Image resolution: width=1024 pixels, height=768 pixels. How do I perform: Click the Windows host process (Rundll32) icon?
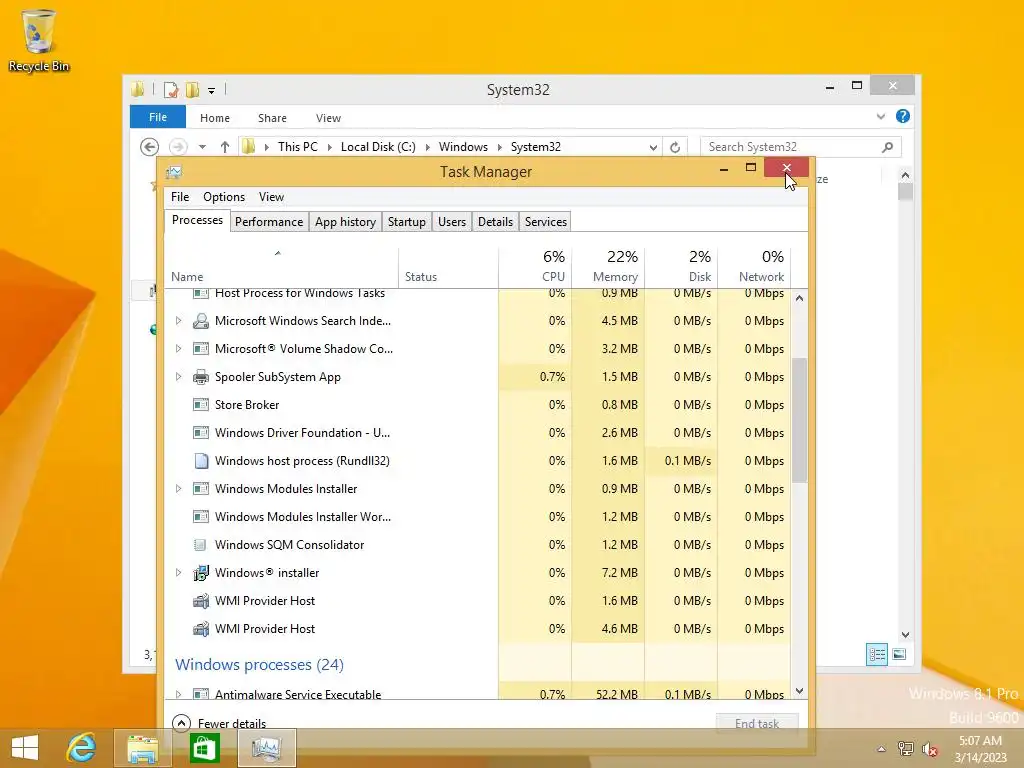coord(201,460)
